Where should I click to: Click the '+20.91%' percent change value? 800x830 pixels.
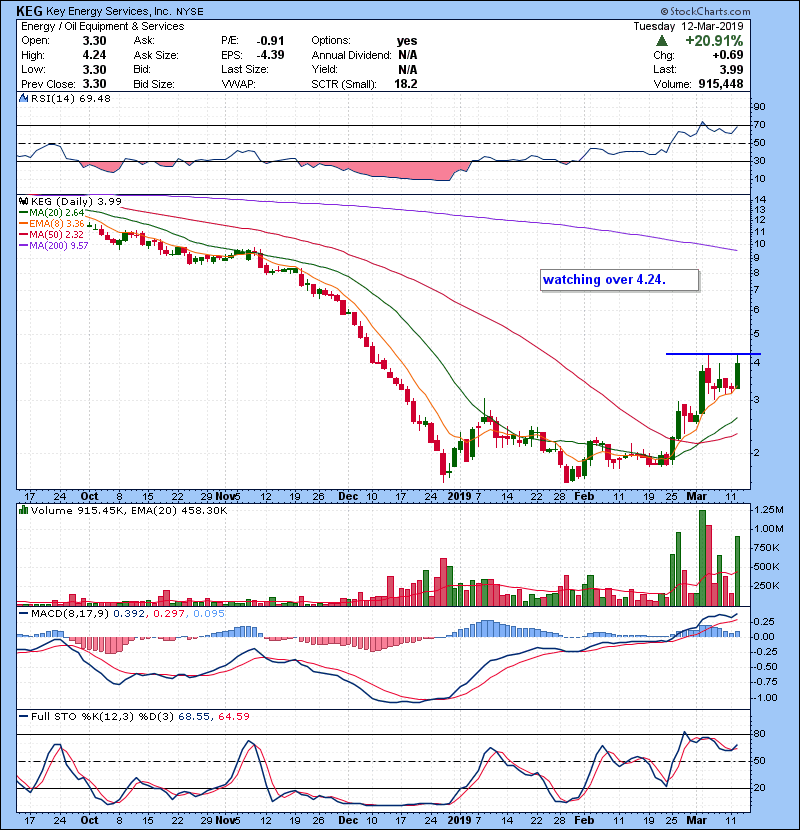pos(714,41)
